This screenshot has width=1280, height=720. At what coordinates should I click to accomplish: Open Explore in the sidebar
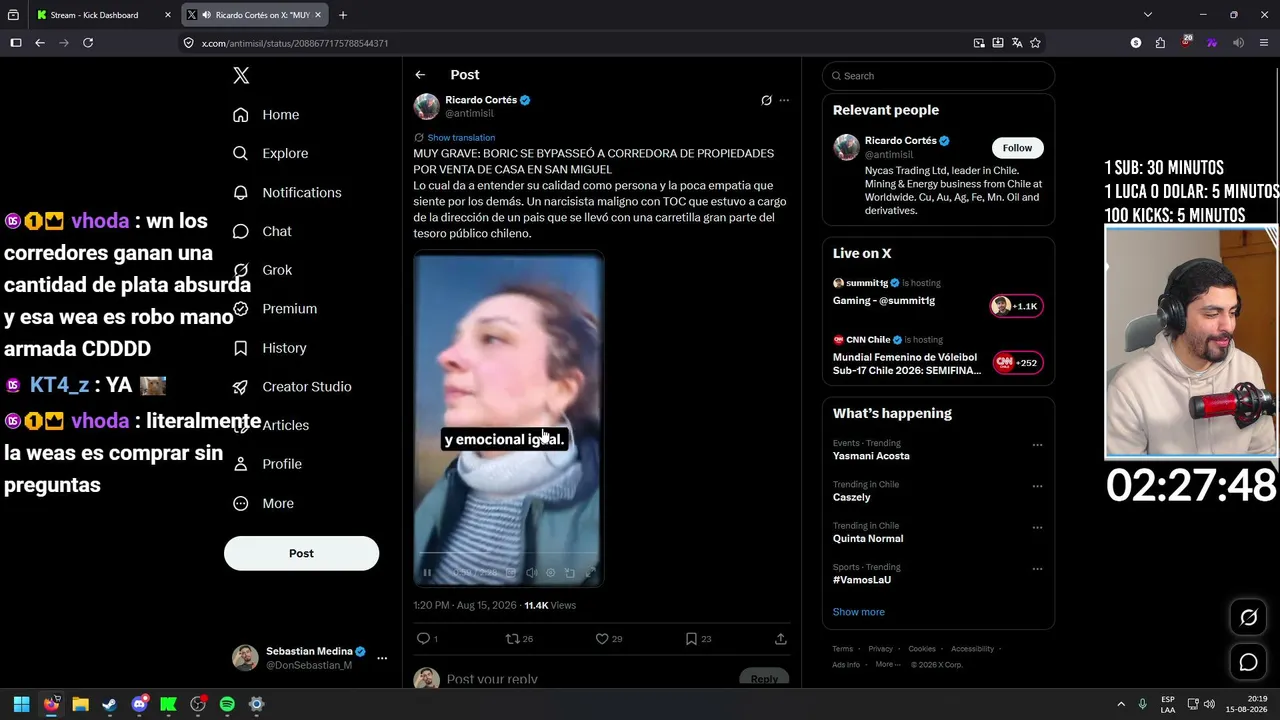point(270,153)
